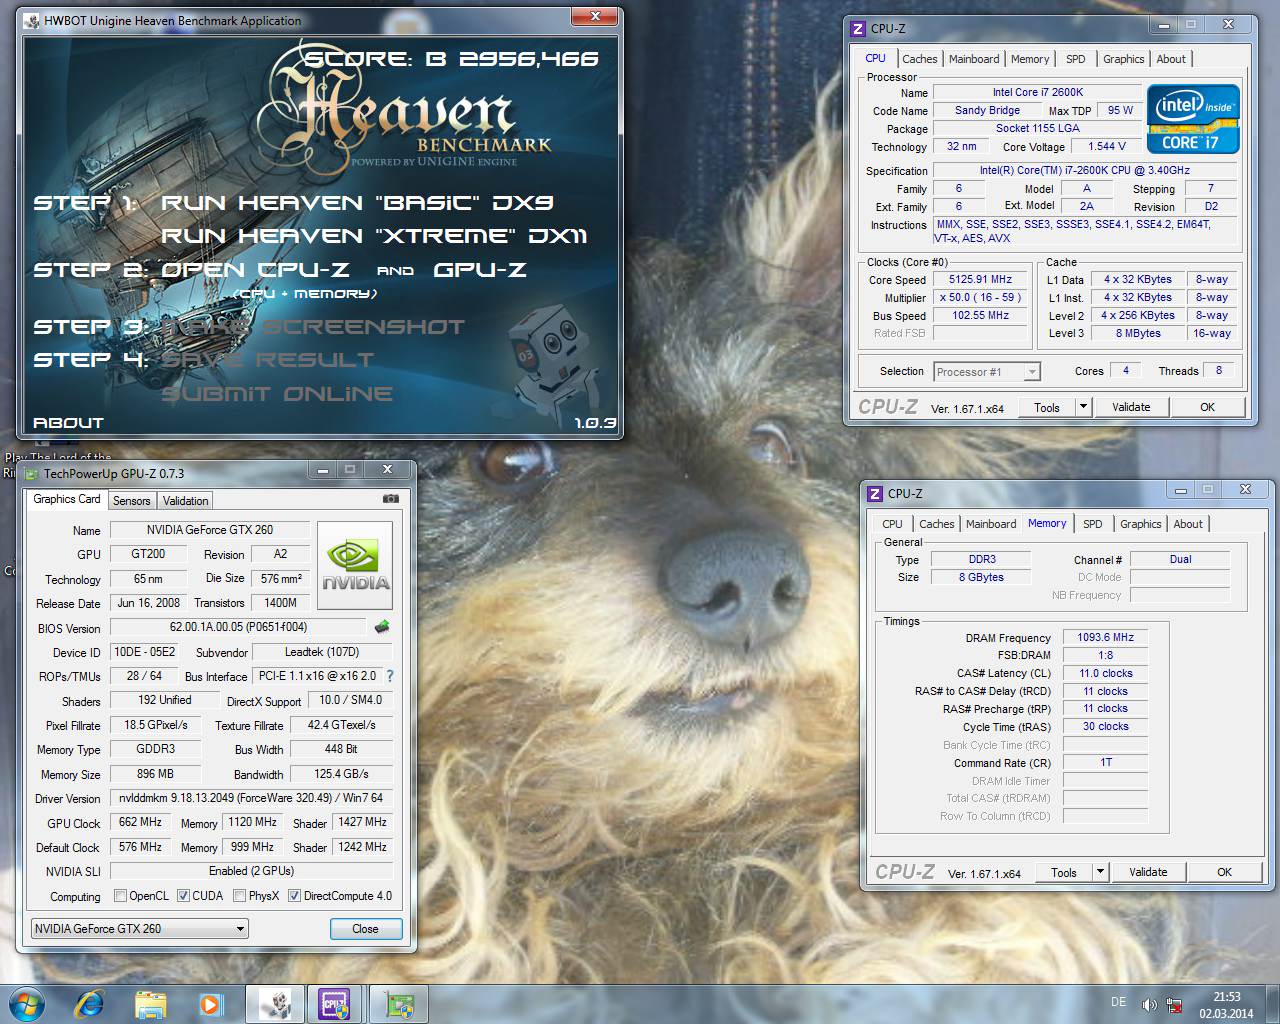Click the Driver Version field in GPU-Z
This screenshot has width=1280, height=1024.
(251, 798)
